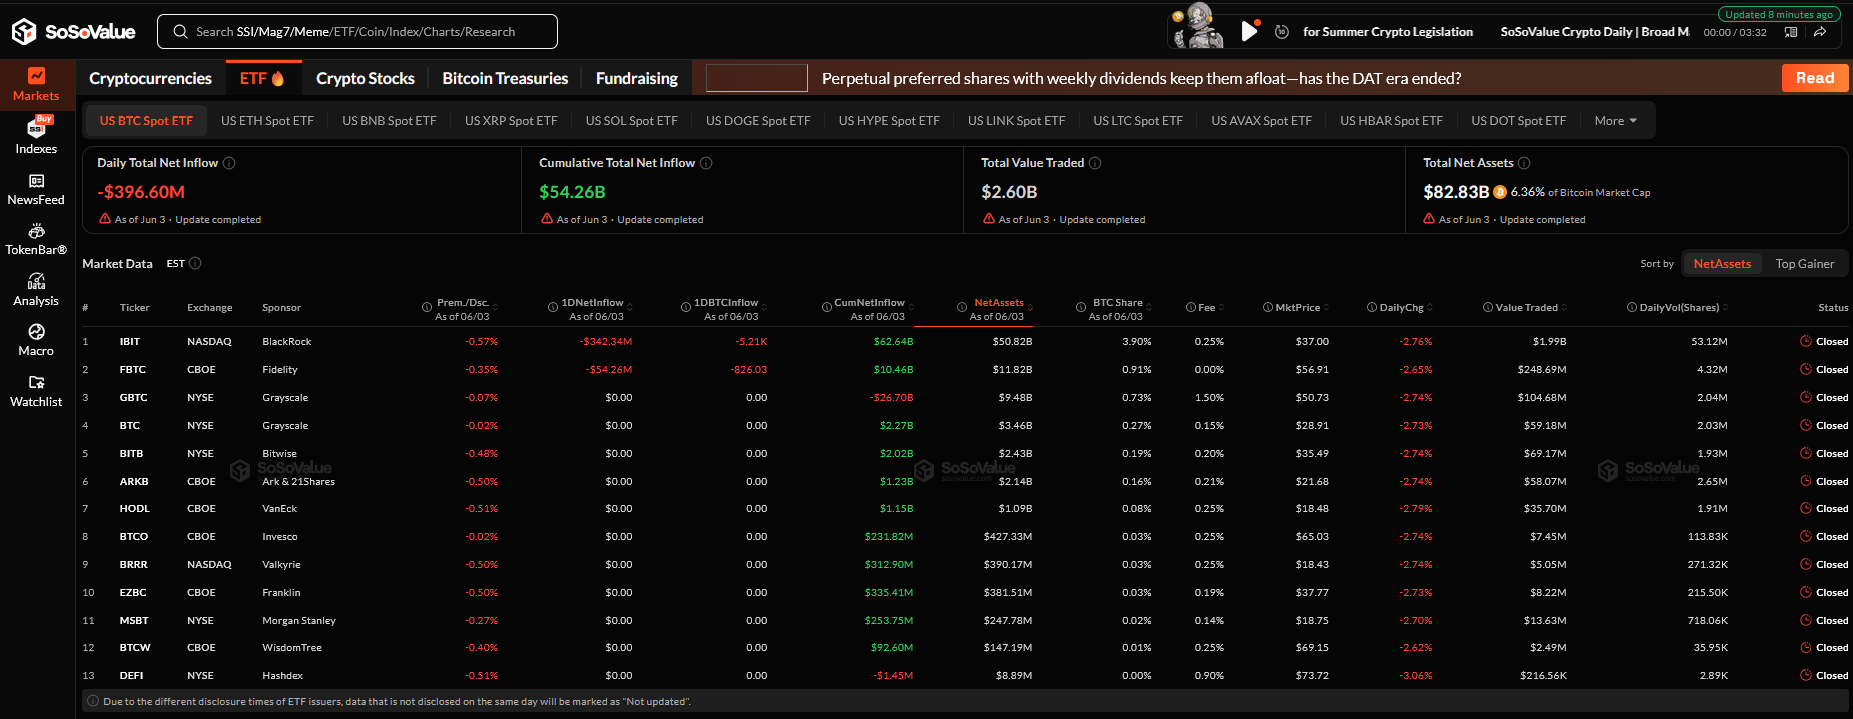Click the Bitcoin icon beside $82.83B
The width and height of the screenshot is (1853, 719).
(x=1500, y=192)
